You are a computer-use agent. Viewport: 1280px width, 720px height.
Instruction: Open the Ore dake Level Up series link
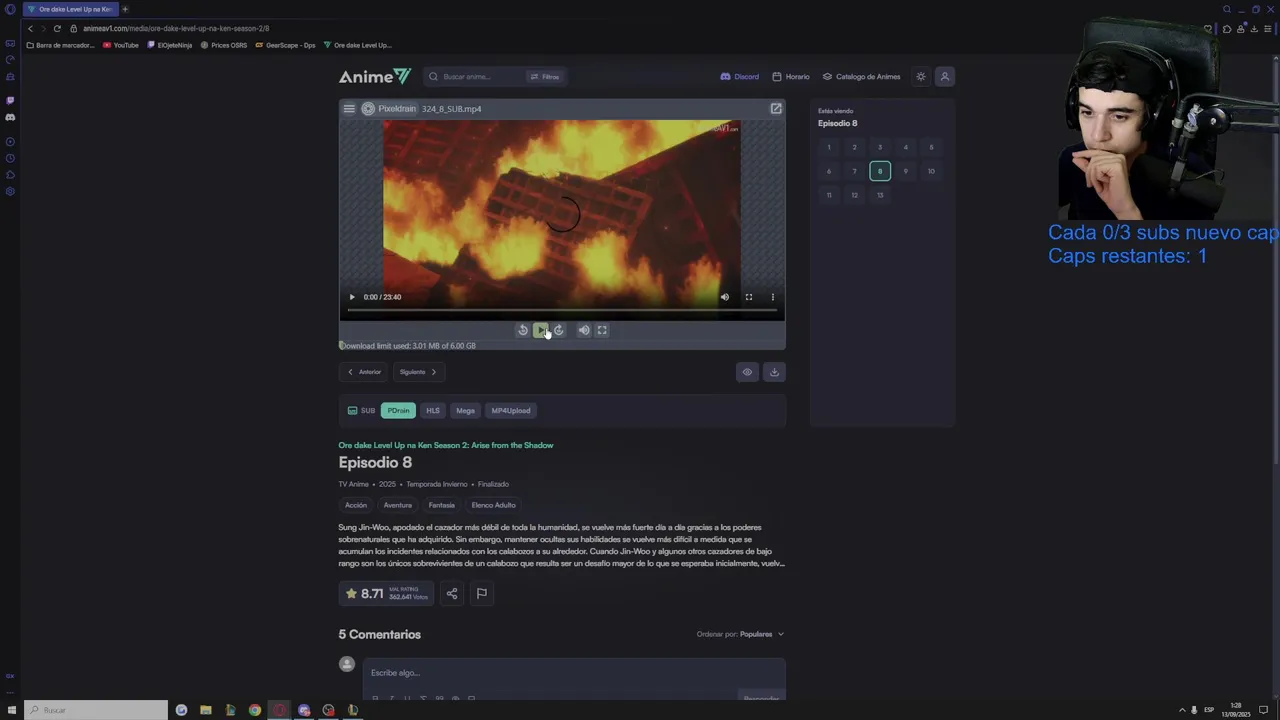tap(446, 445)
